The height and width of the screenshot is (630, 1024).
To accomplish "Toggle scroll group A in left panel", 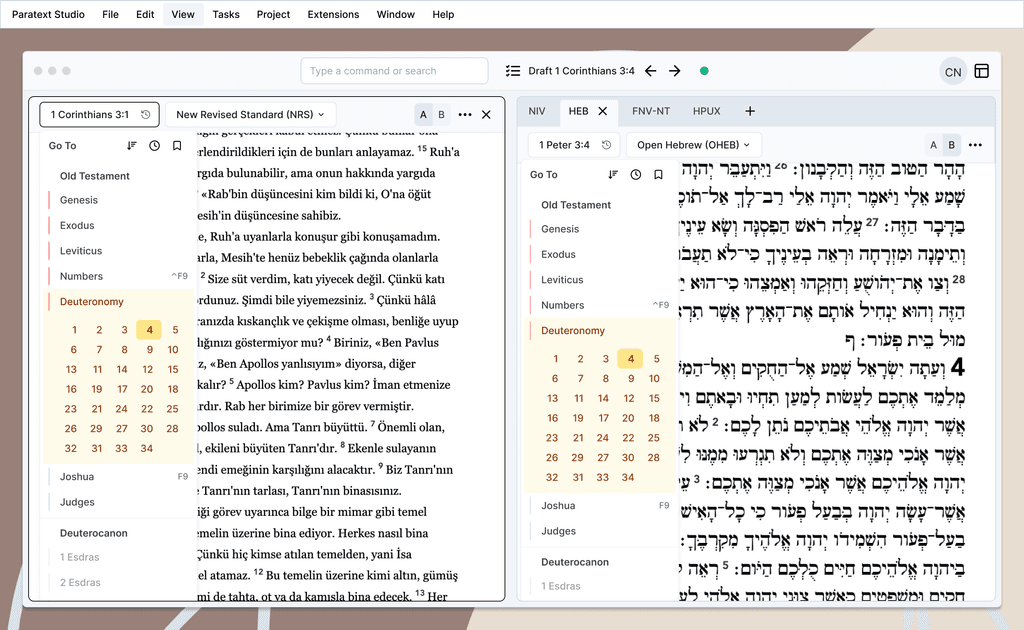I will tap(423, 114).
